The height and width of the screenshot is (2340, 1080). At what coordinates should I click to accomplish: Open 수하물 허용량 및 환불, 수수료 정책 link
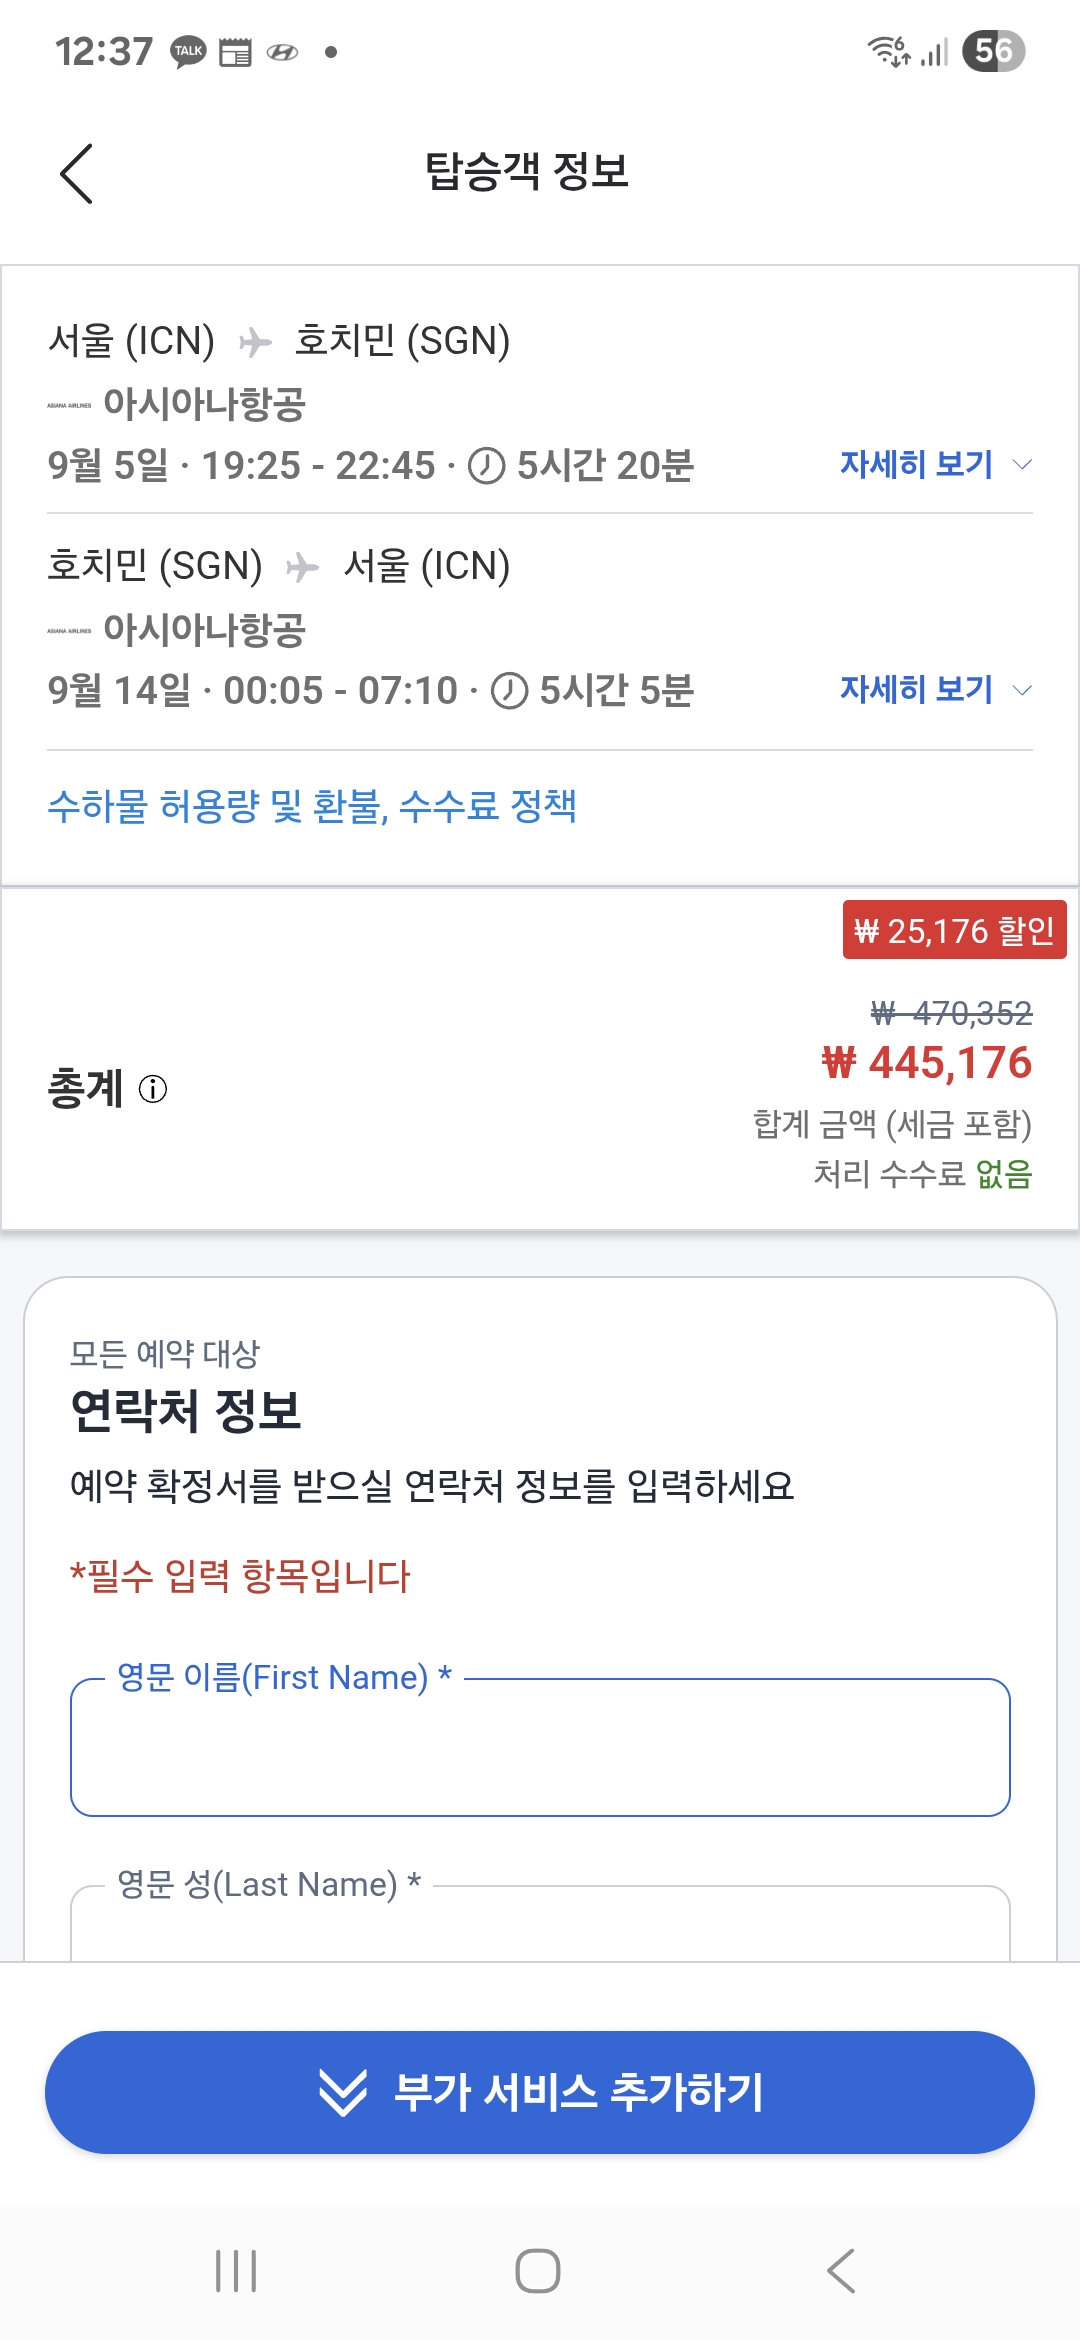312,806
